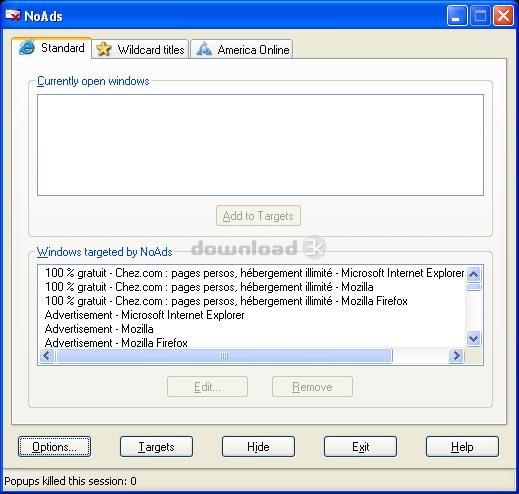Click the NoAds app icon in title bar
Screen dimensions: 519x494
[13, 16]
